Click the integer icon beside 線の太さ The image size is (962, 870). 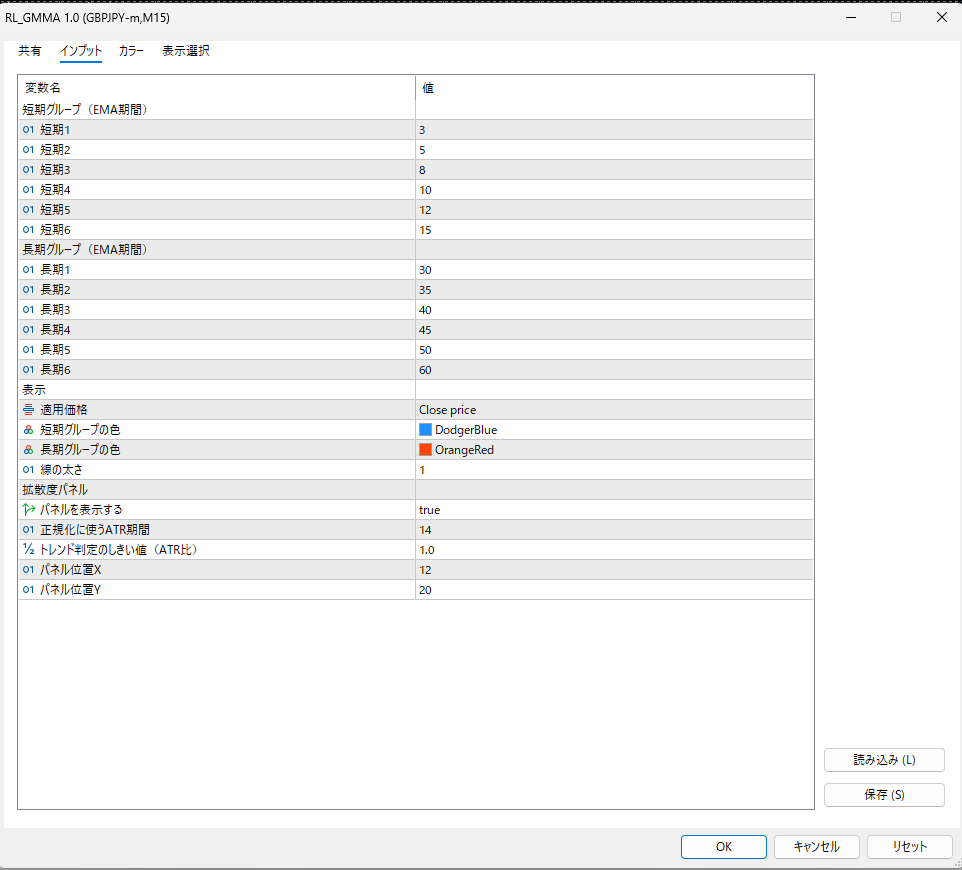click(x=28, y=469)
